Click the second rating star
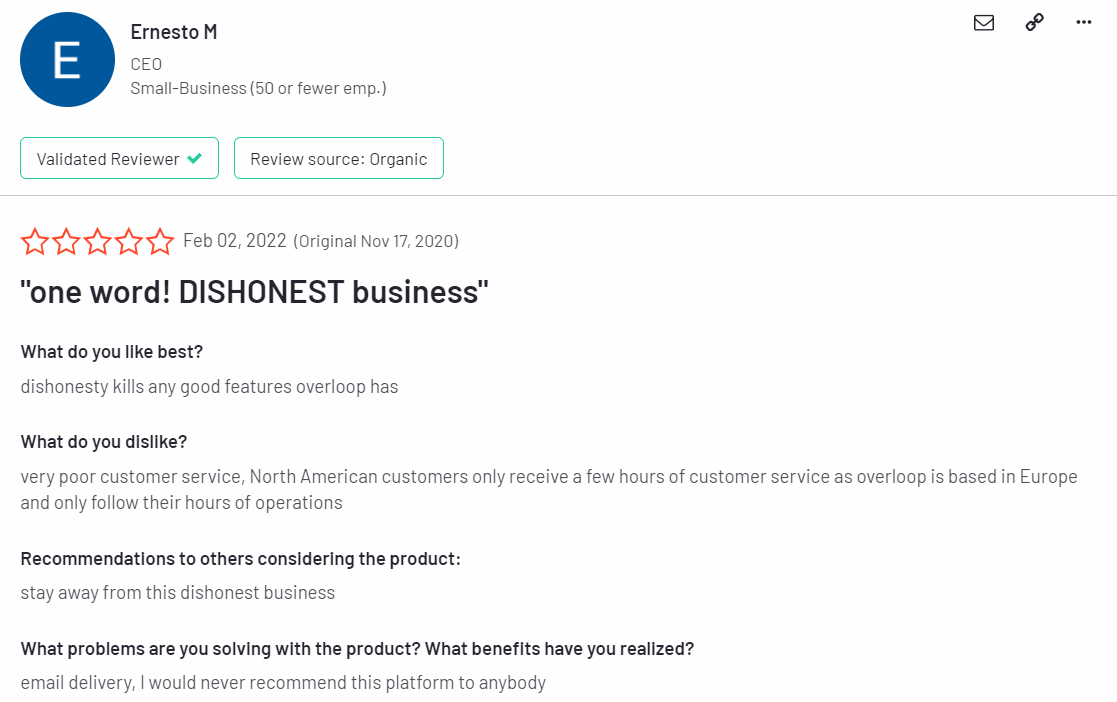1117x702 pixels. [x=66, y=241]
